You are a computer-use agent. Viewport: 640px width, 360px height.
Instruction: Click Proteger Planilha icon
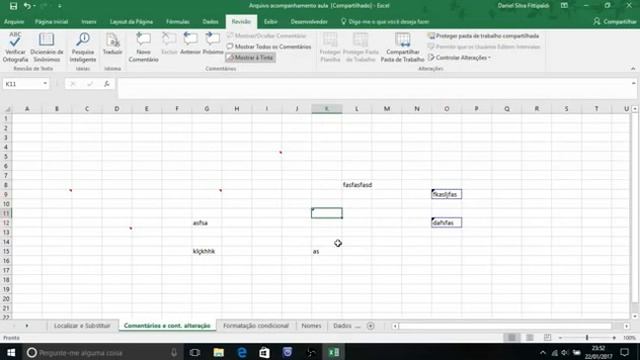330,47
